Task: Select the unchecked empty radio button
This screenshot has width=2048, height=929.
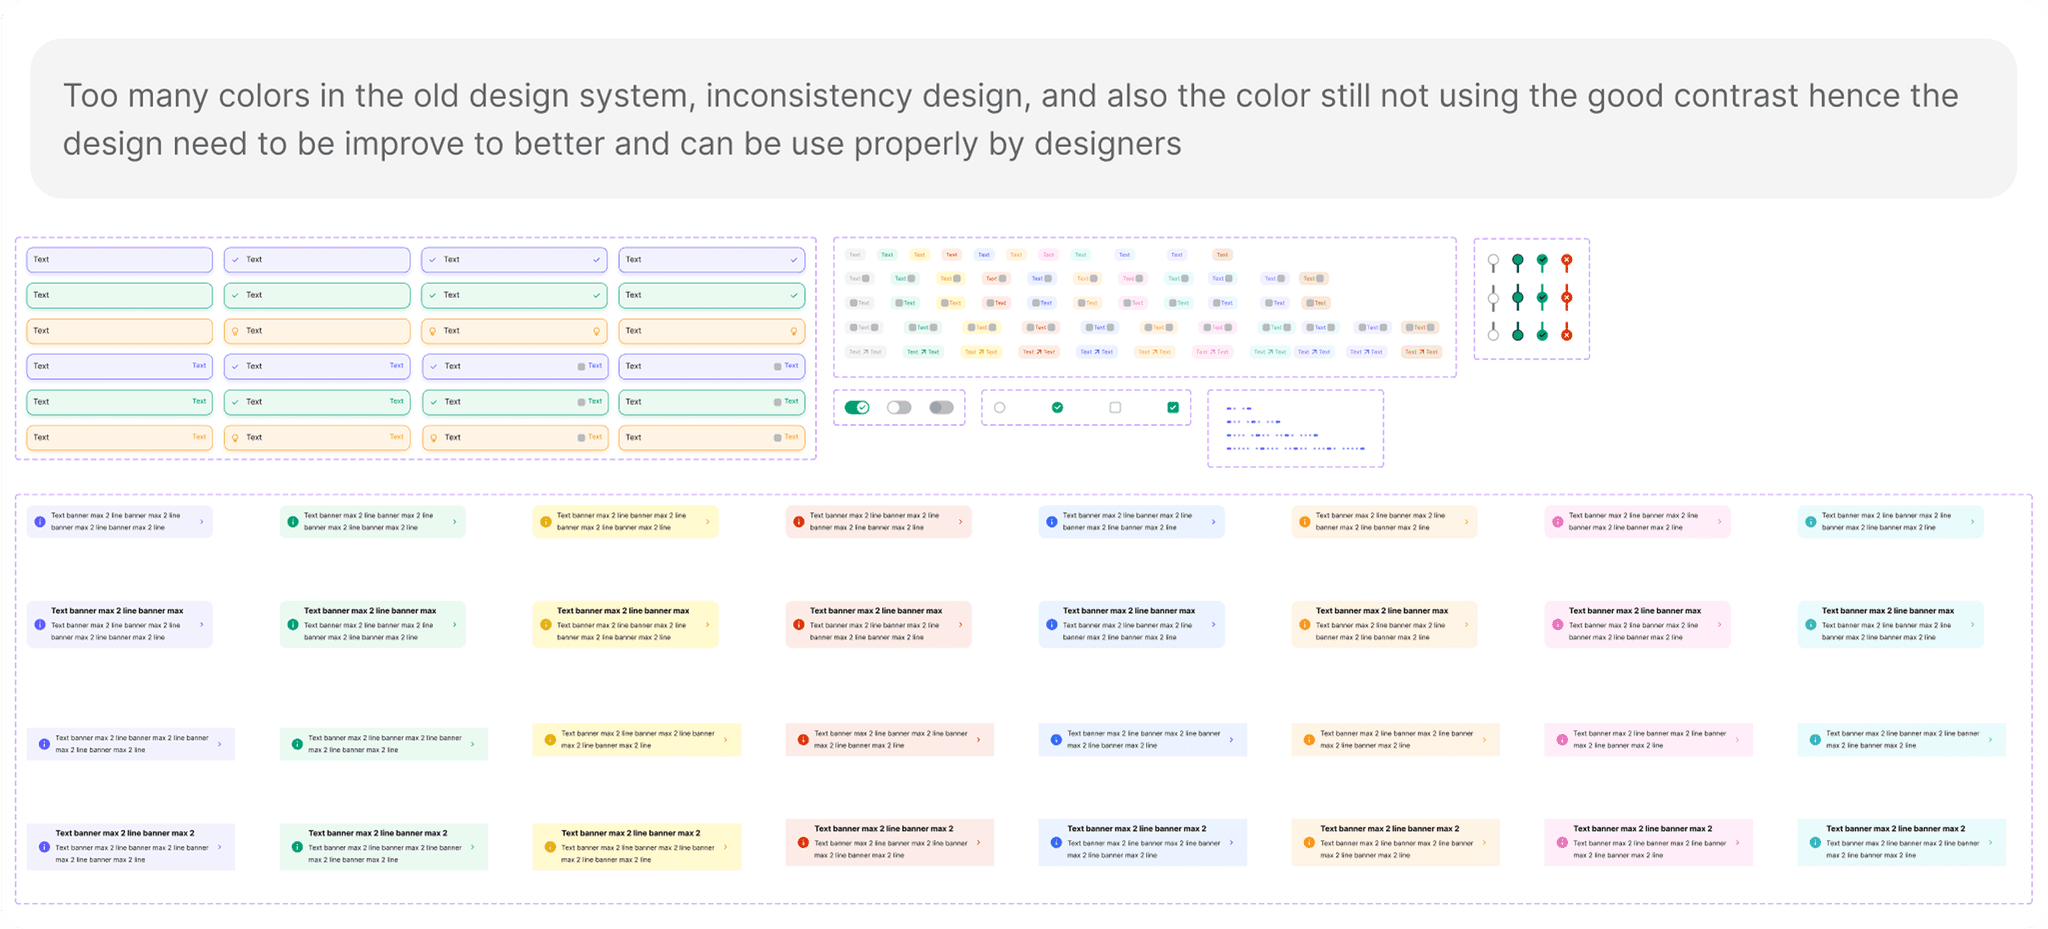Action: 1000,407
